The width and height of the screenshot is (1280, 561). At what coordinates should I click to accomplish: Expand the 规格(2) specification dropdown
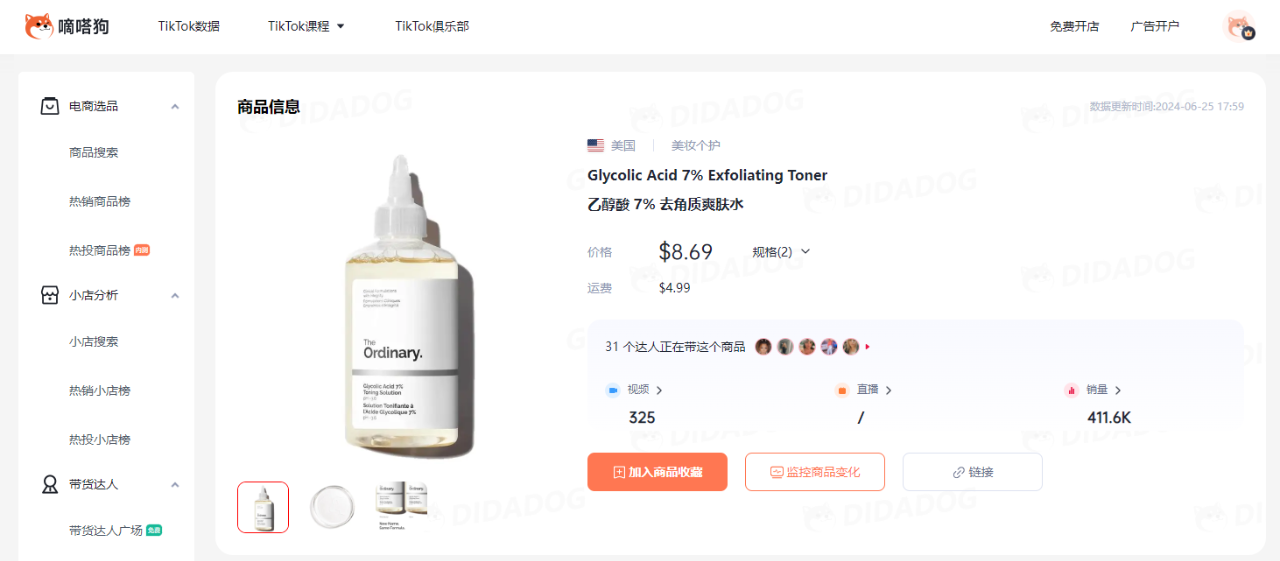[781, 252]
